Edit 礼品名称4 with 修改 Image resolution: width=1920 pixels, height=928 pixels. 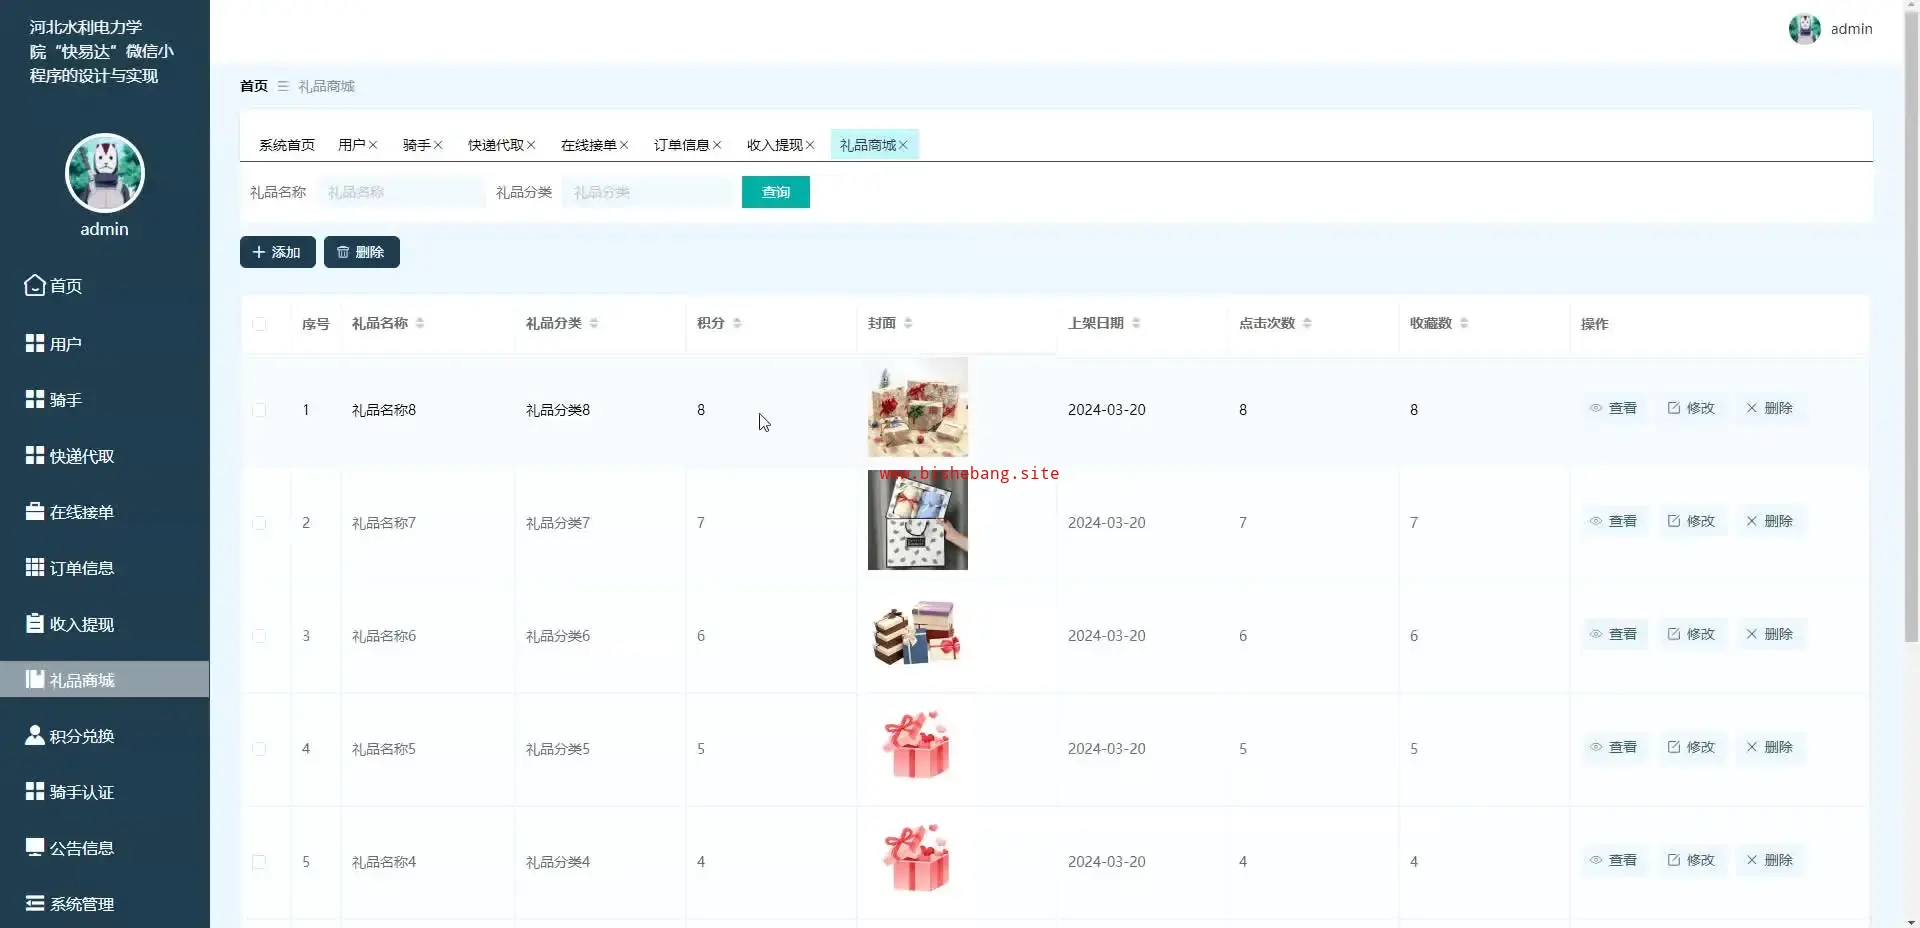[1691, 860]
